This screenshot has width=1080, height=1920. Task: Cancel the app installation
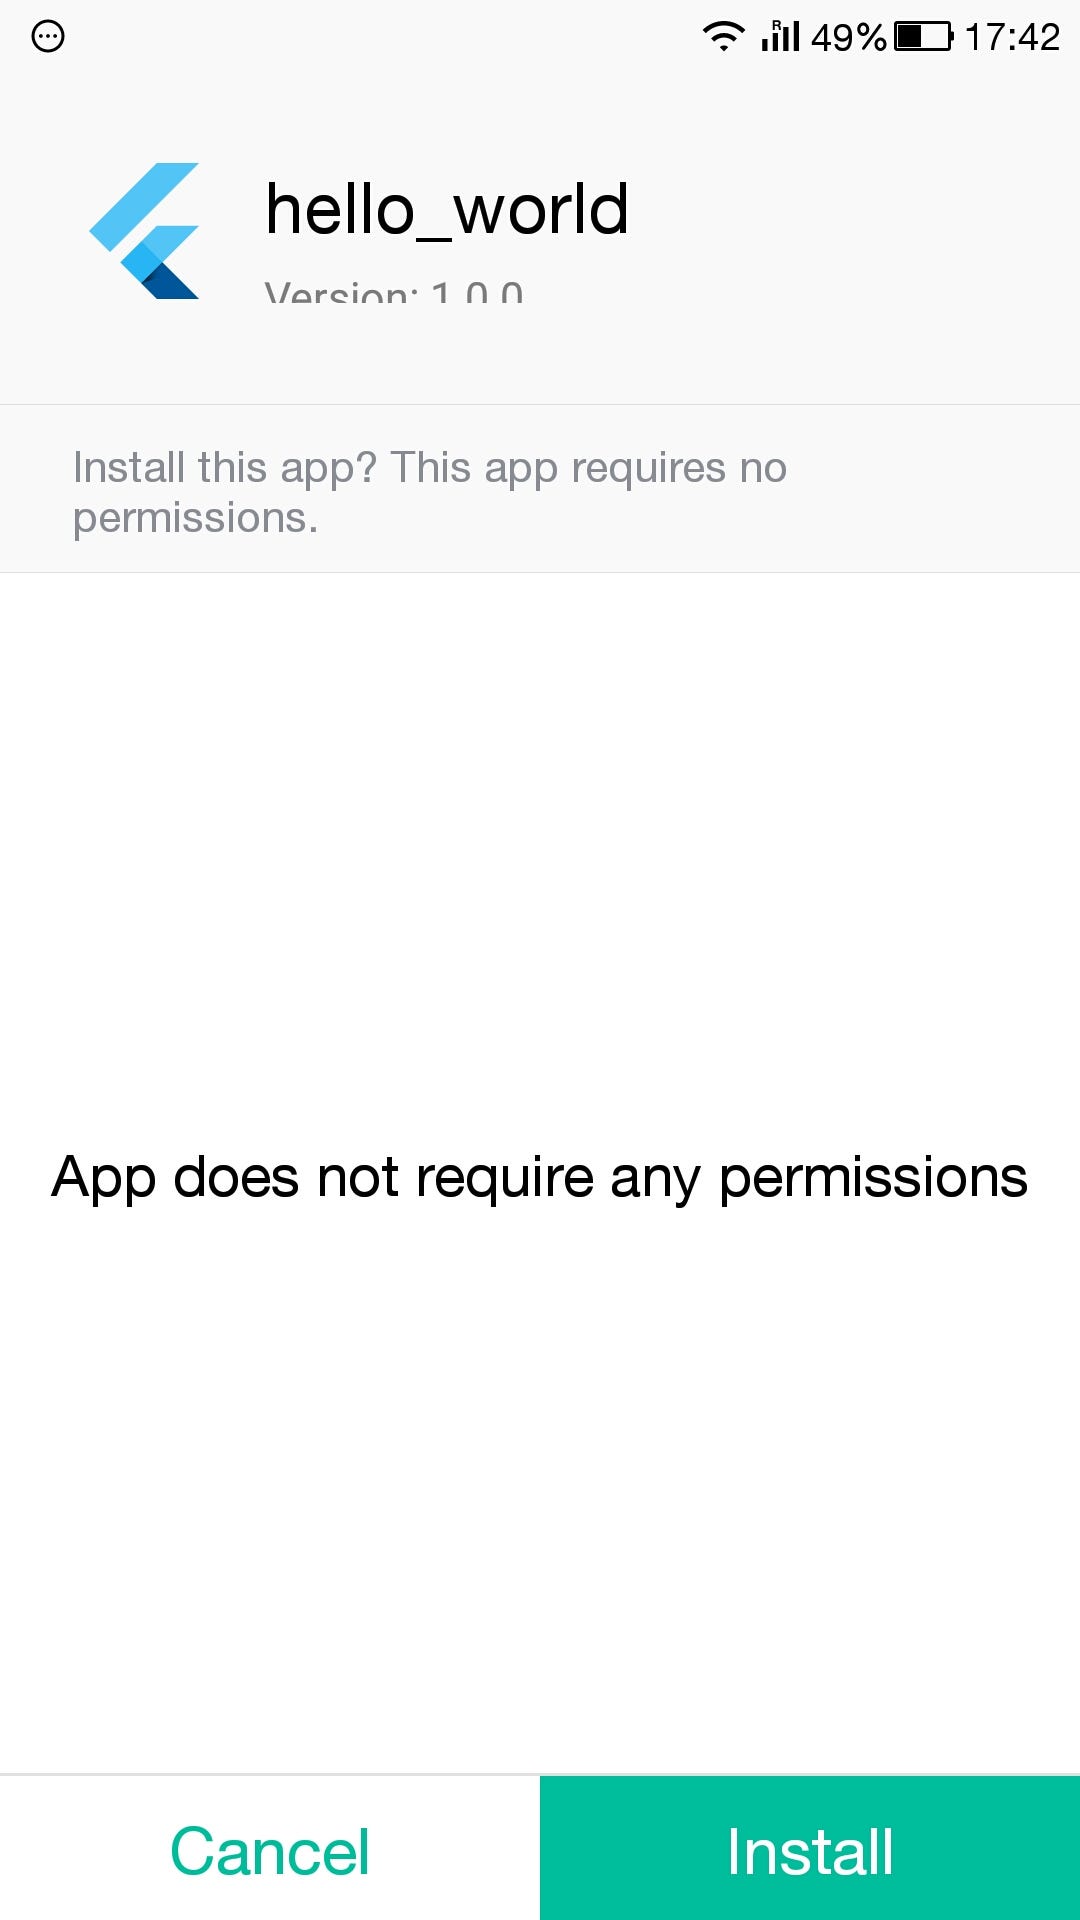(270, 1848)
